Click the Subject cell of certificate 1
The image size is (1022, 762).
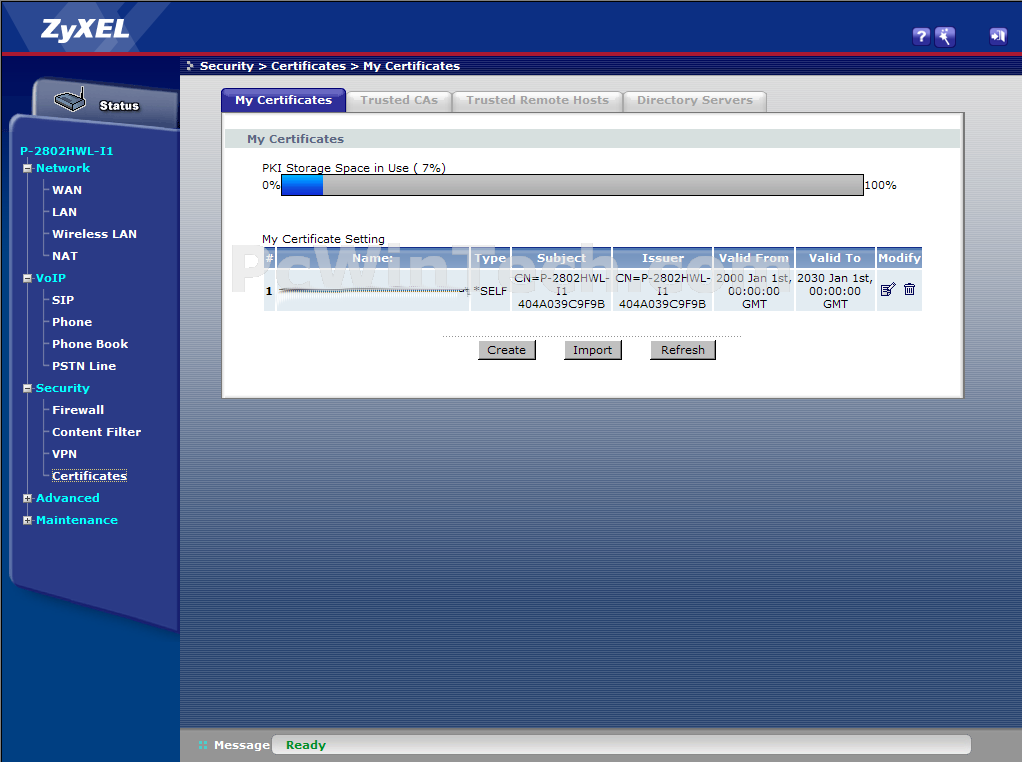pos(561,291)
